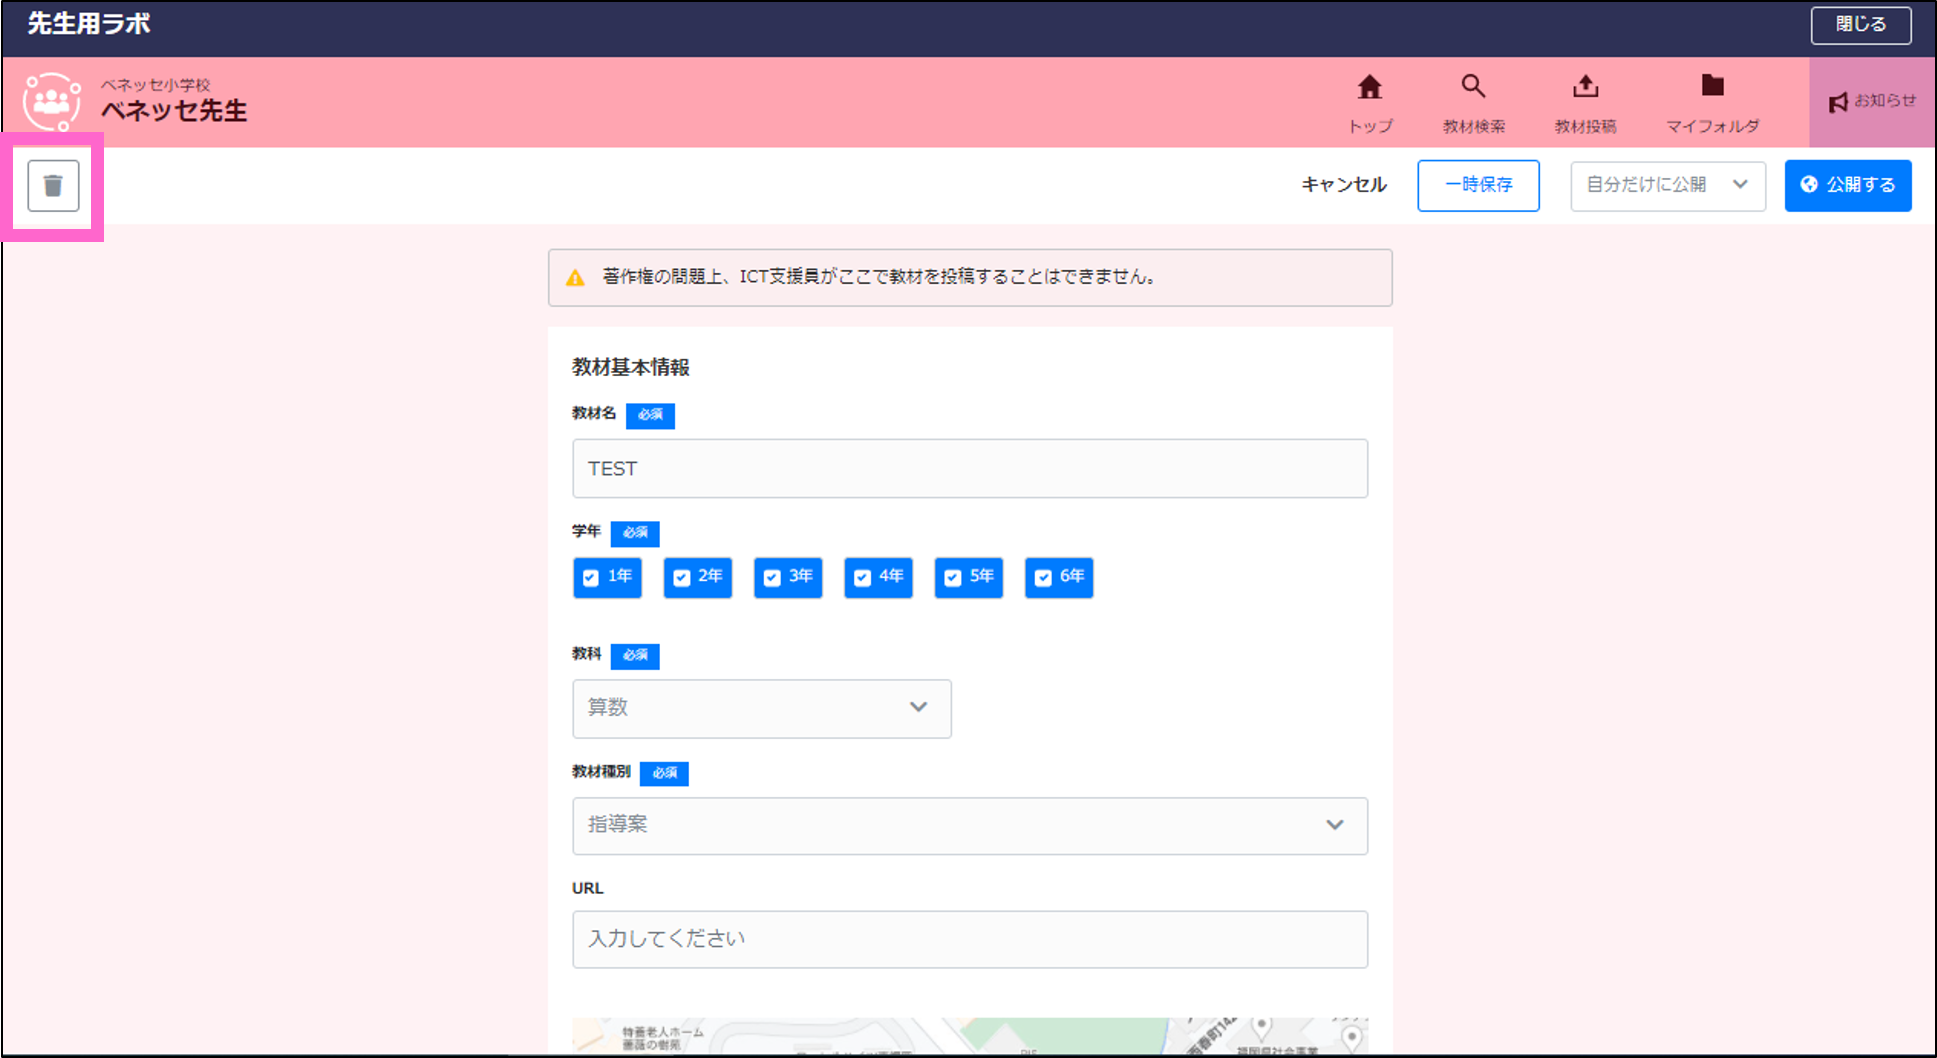Open 教材投稿 via the upload icon
This screenshot has height=1058, width=1937.
point(1585,88)
